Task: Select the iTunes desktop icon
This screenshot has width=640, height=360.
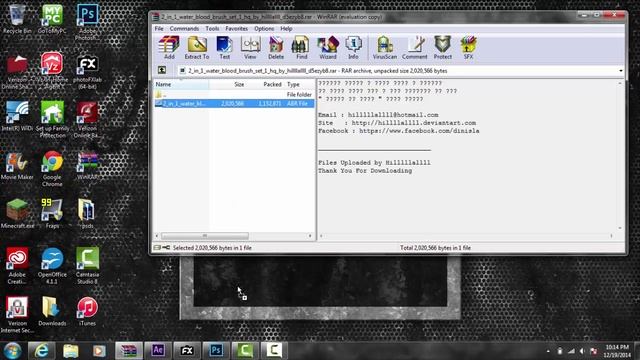Action: point(87,311)
